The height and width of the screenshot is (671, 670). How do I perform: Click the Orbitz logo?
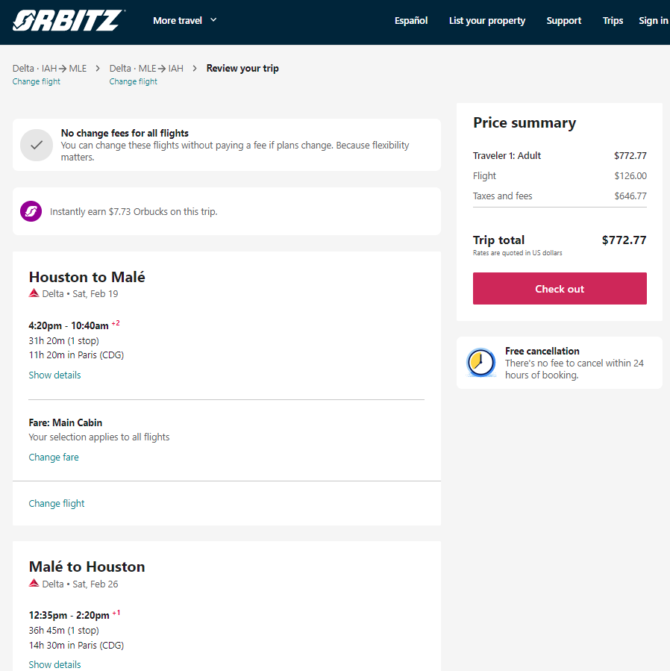(x=69, y=20)
